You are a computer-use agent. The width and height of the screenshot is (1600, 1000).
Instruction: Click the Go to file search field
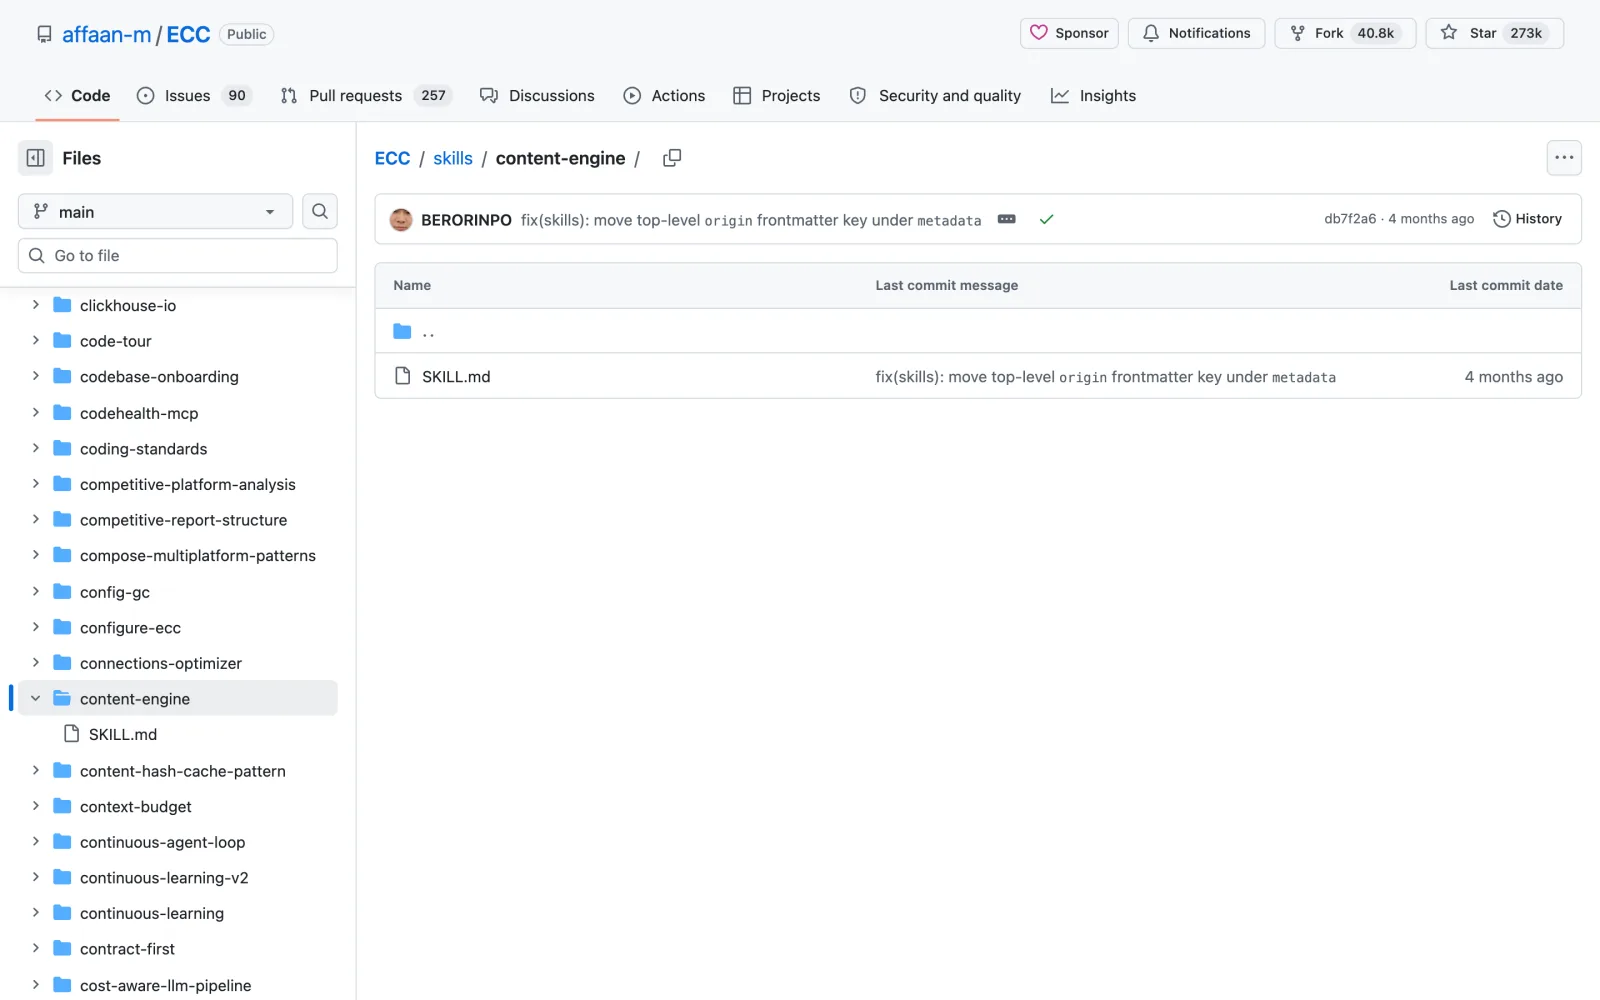[178, 256]
